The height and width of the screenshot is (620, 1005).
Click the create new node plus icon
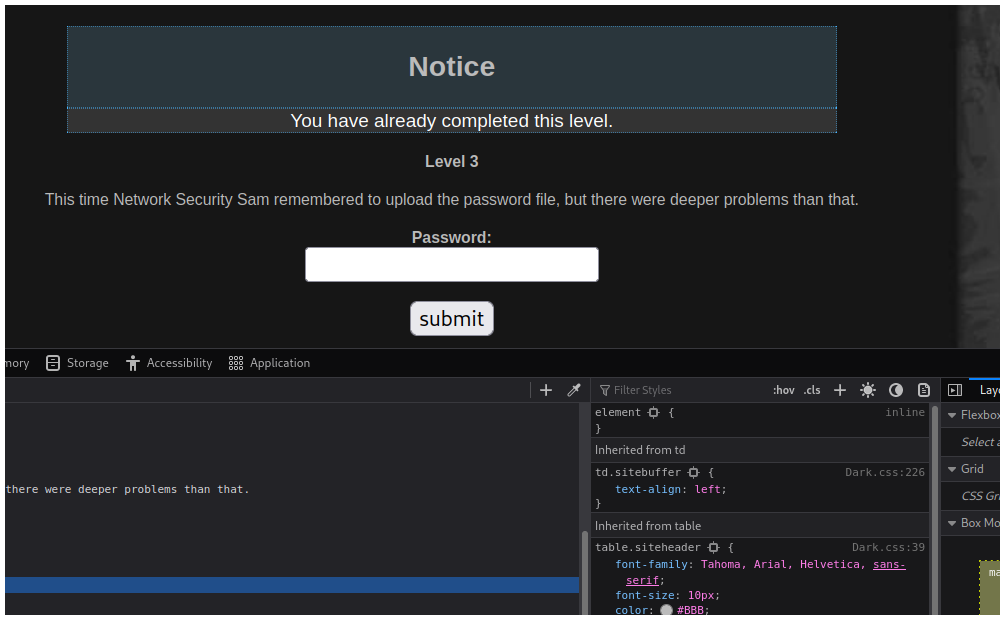(x=546, y=390)
